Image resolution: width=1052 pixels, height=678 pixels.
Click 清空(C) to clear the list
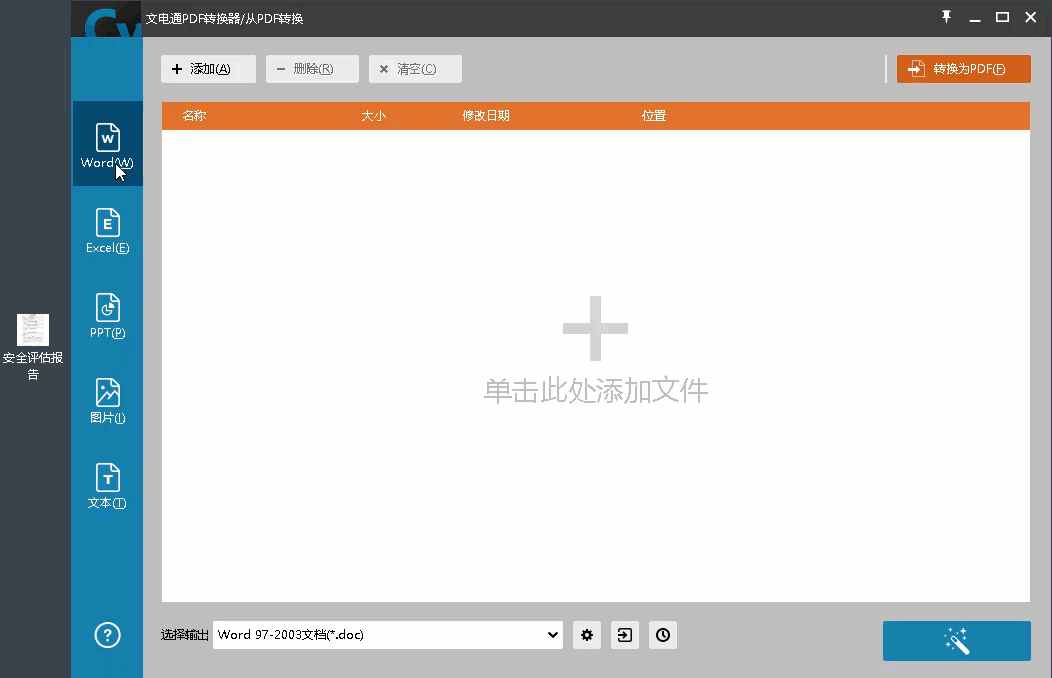tap(415, 69)
